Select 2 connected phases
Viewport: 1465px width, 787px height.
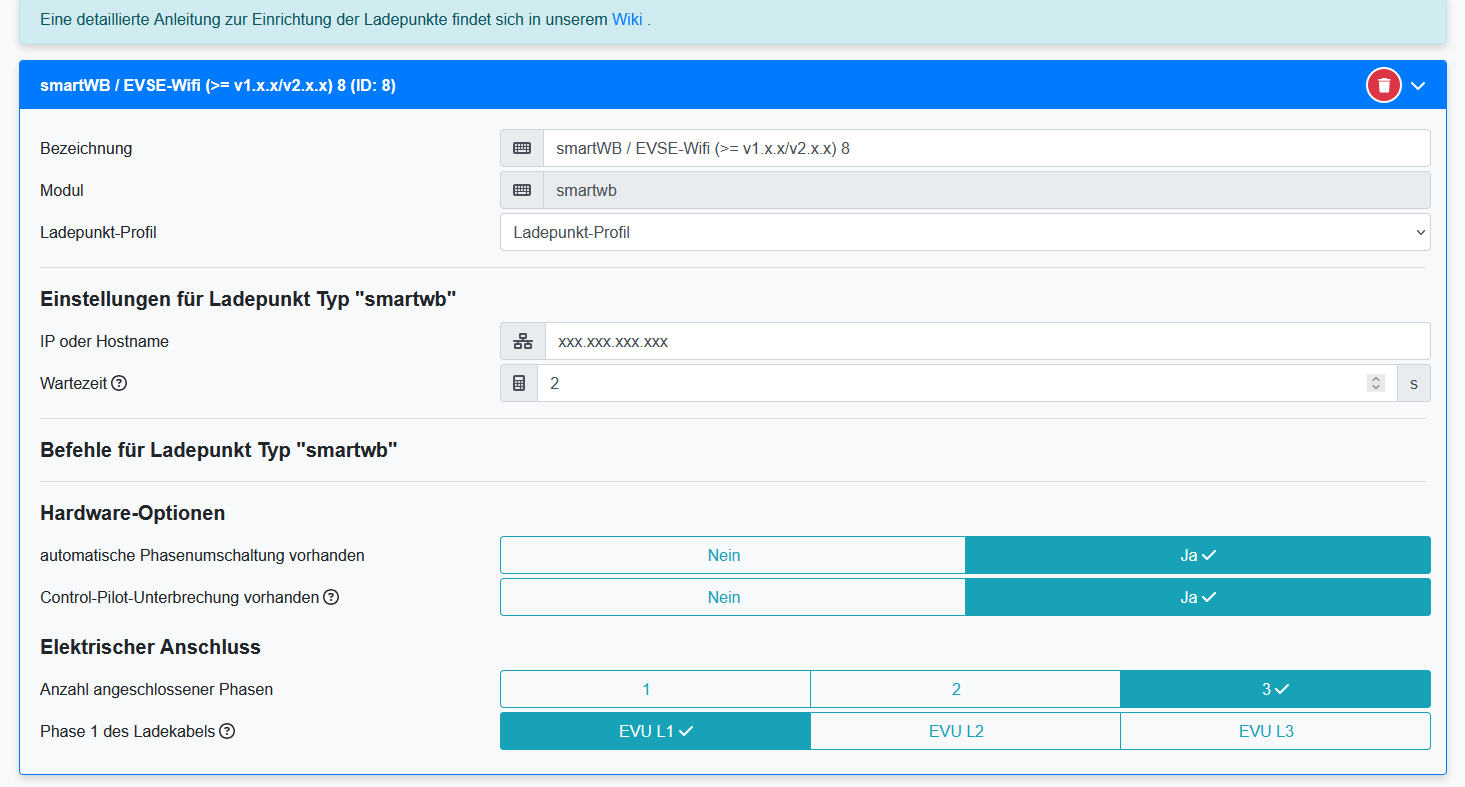[966, 689]
